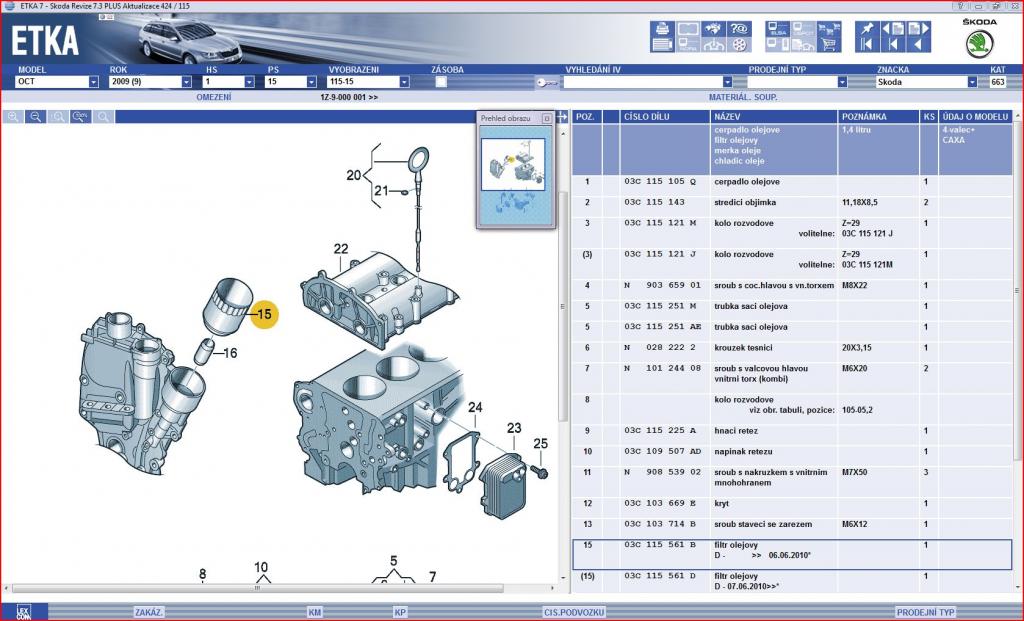Open the single shopping cart icon
Image resolution: width=1024 pixels, height=621 pixels.
[829, 44]
